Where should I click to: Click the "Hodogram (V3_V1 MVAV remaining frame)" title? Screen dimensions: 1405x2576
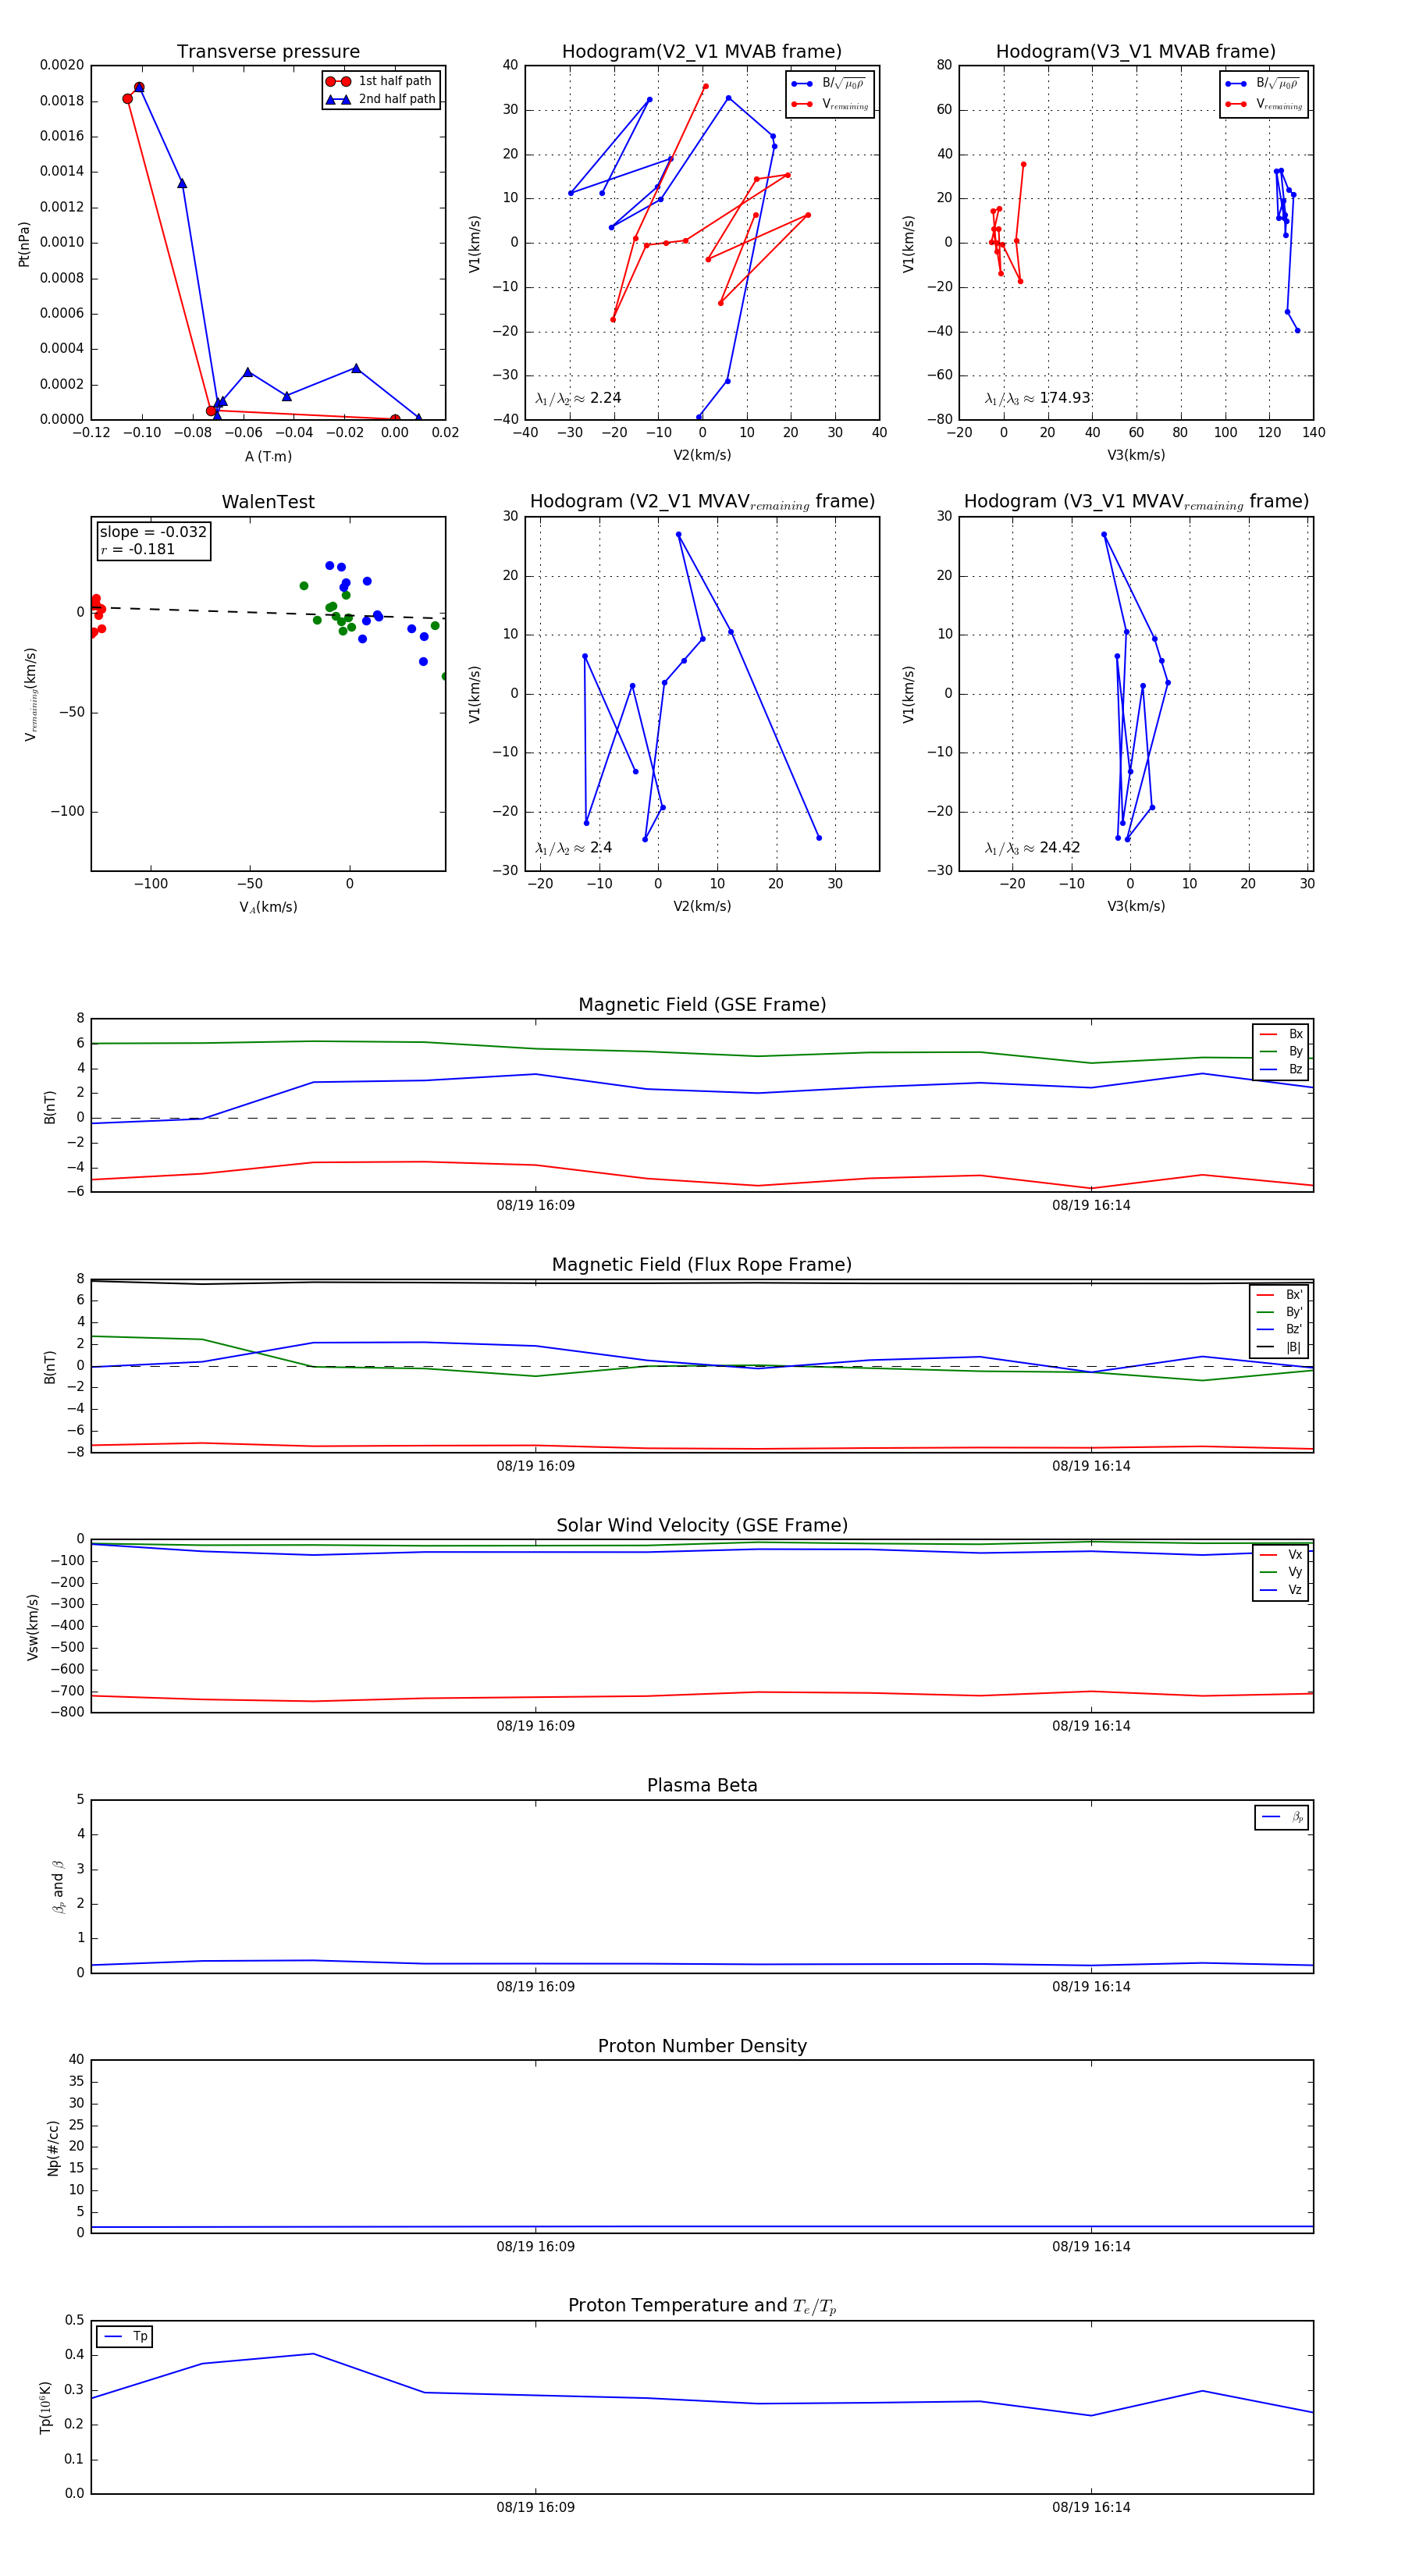(1136, 502)
